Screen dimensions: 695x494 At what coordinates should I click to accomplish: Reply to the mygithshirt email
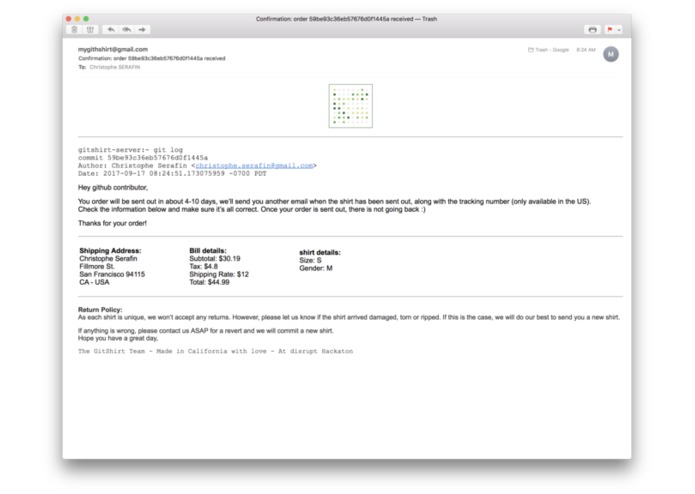coord(111,30)
